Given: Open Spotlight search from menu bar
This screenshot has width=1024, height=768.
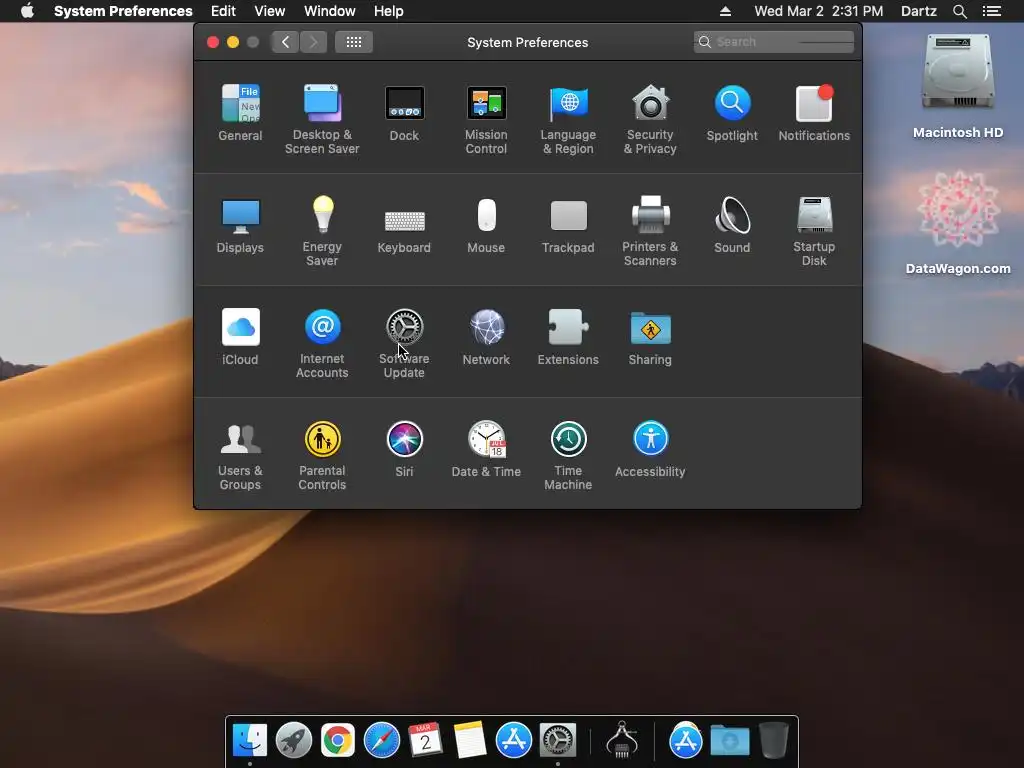Looking at the screenshot, I should [x=959, y=11].
